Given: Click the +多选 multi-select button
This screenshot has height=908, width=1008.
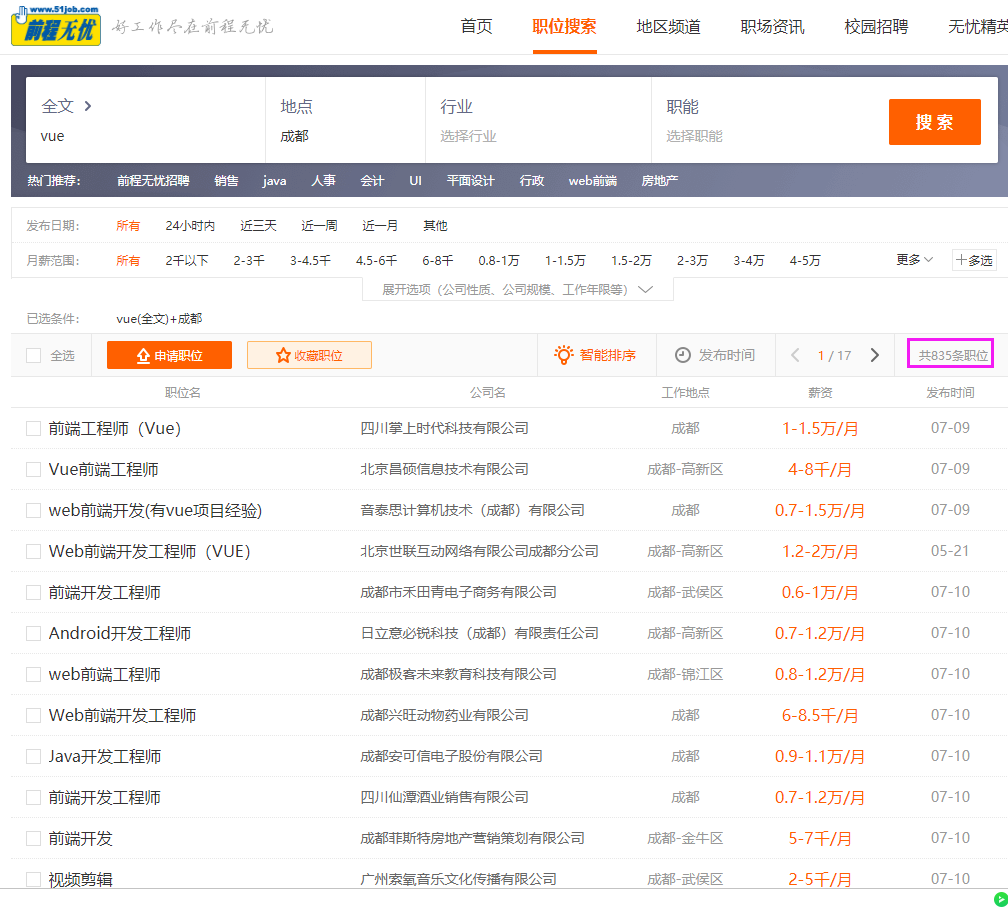Looking at the screenshot, I should click(x=974, y=260).
